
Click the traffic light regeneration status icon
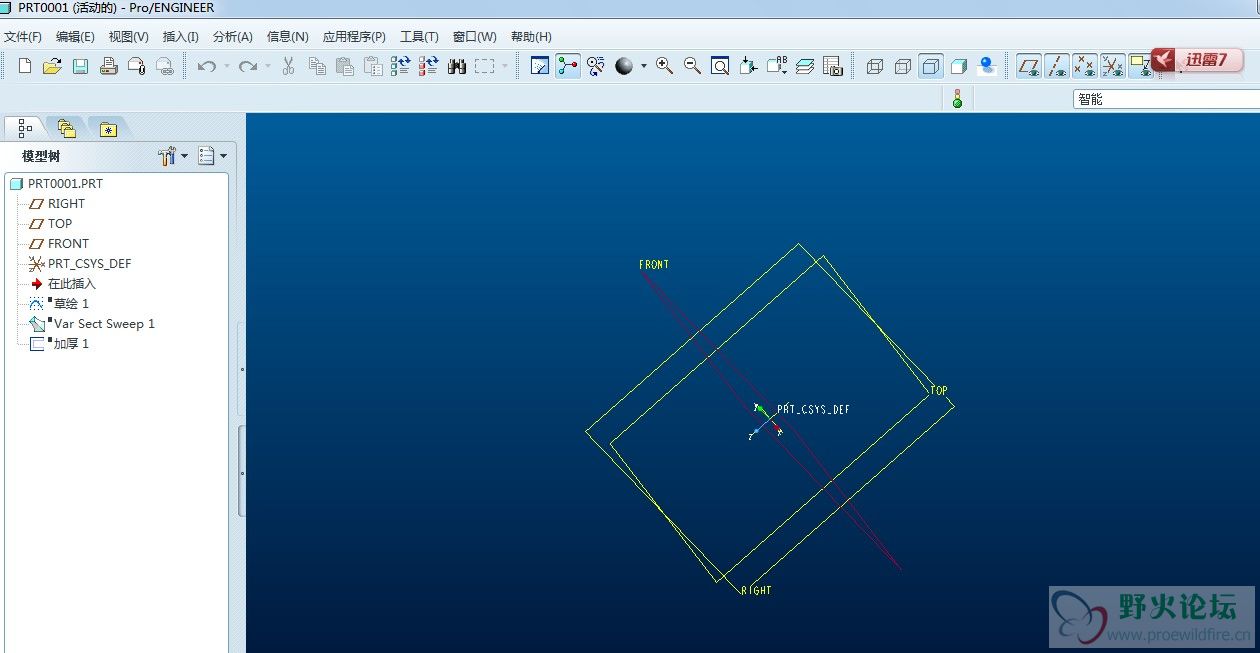pos(957,99)
